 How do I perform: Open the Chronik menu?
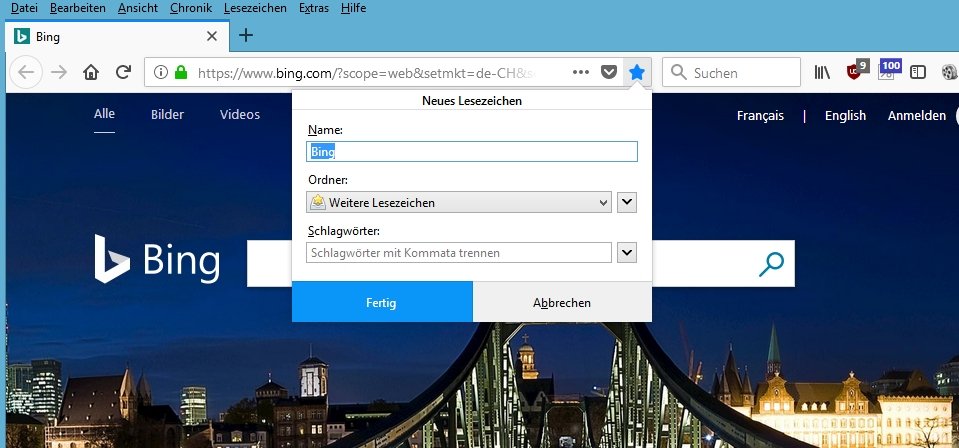tap(191, 8)
